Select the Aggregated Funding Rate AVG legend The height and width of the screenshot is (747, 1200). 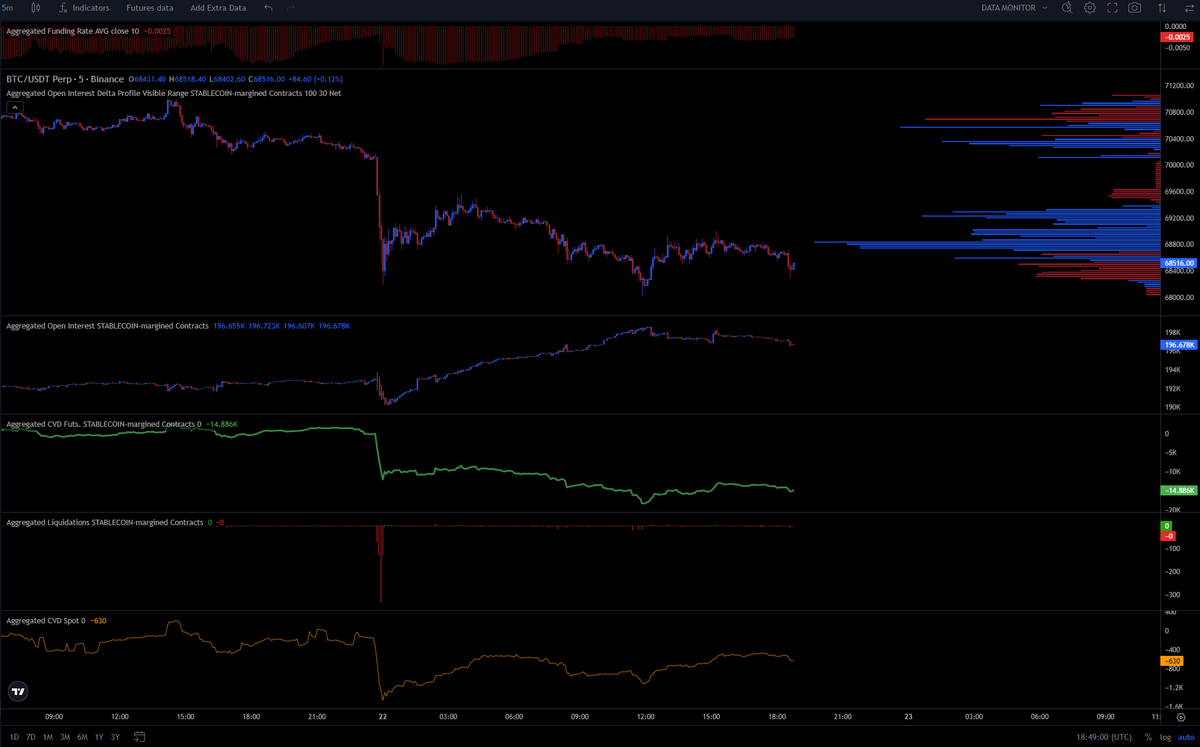click(72, 31)
